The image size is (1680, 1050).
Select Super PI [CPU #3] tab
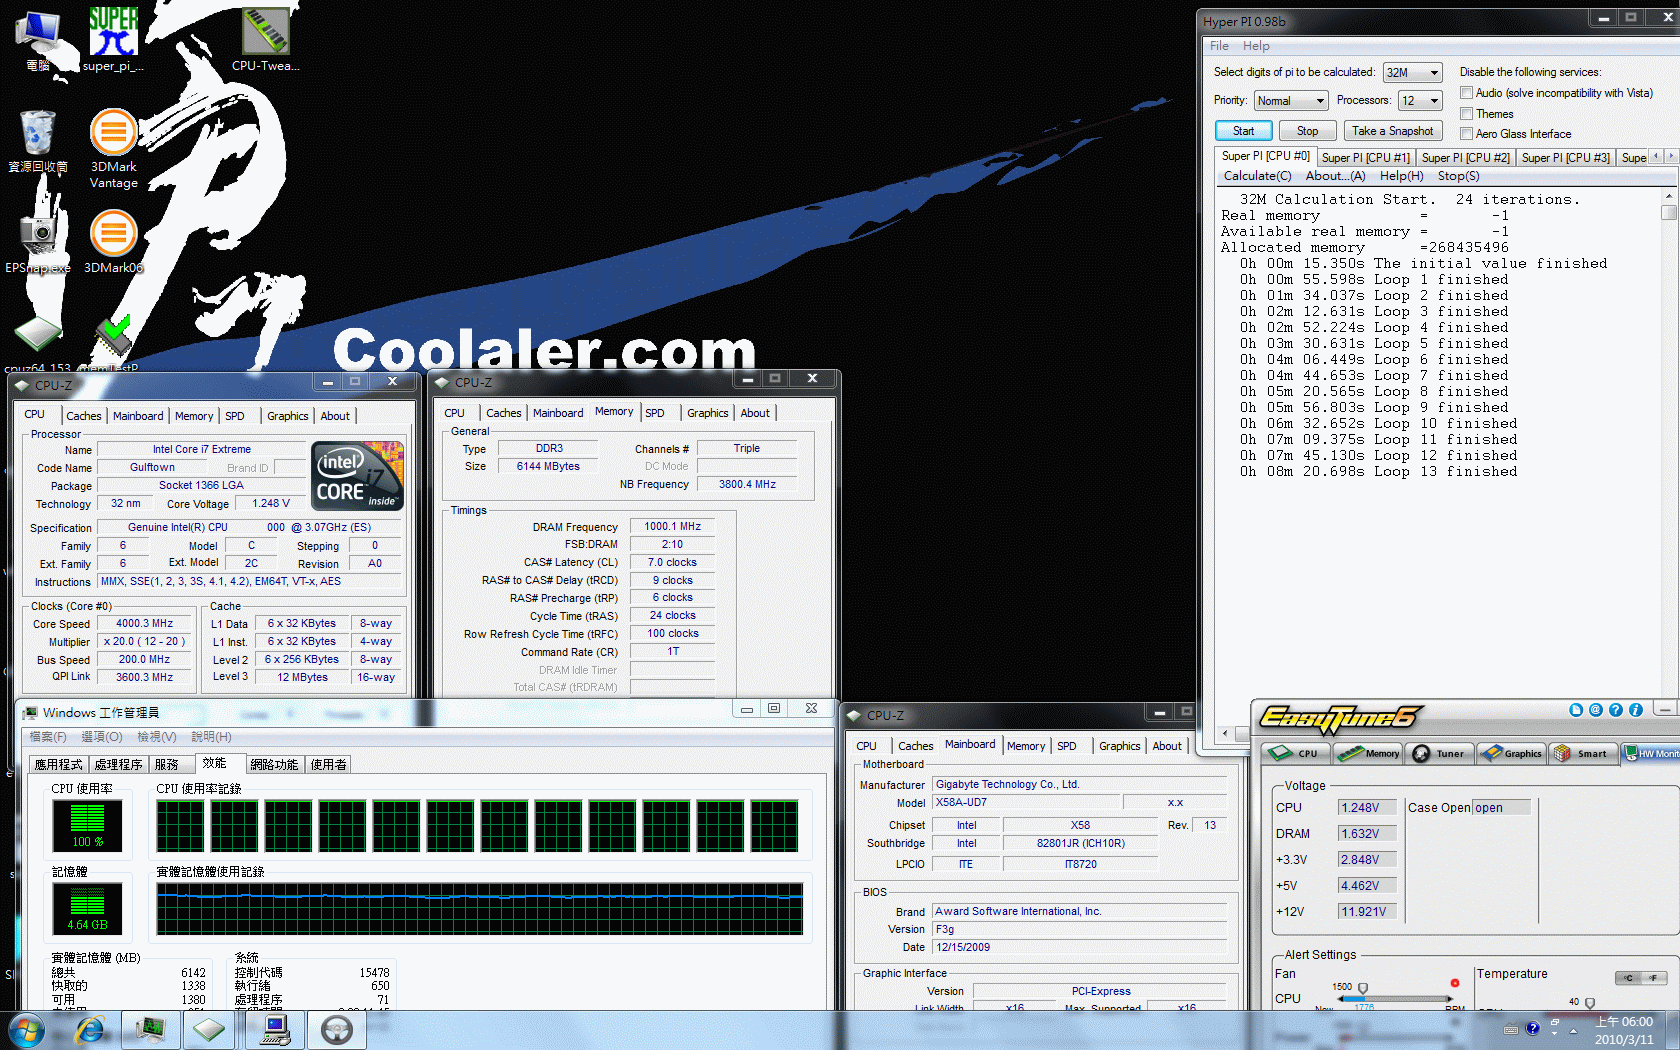pyautogui.click(x=1565, y=158)
